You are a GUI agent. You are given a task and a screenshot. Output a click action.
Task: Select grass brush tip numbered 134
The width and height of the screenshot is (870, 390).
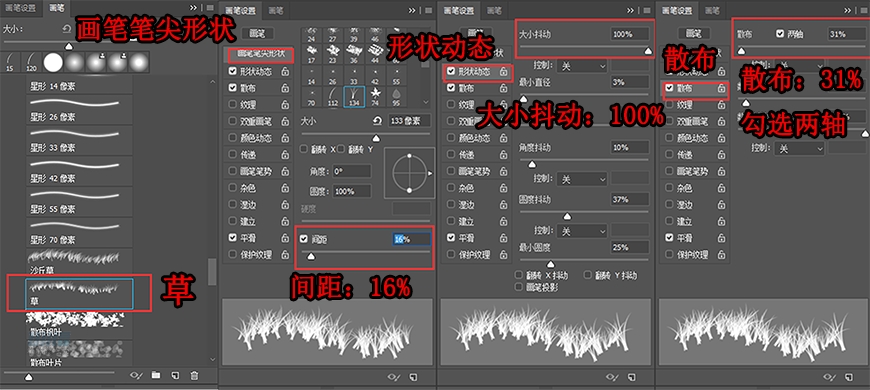point(353,96)
